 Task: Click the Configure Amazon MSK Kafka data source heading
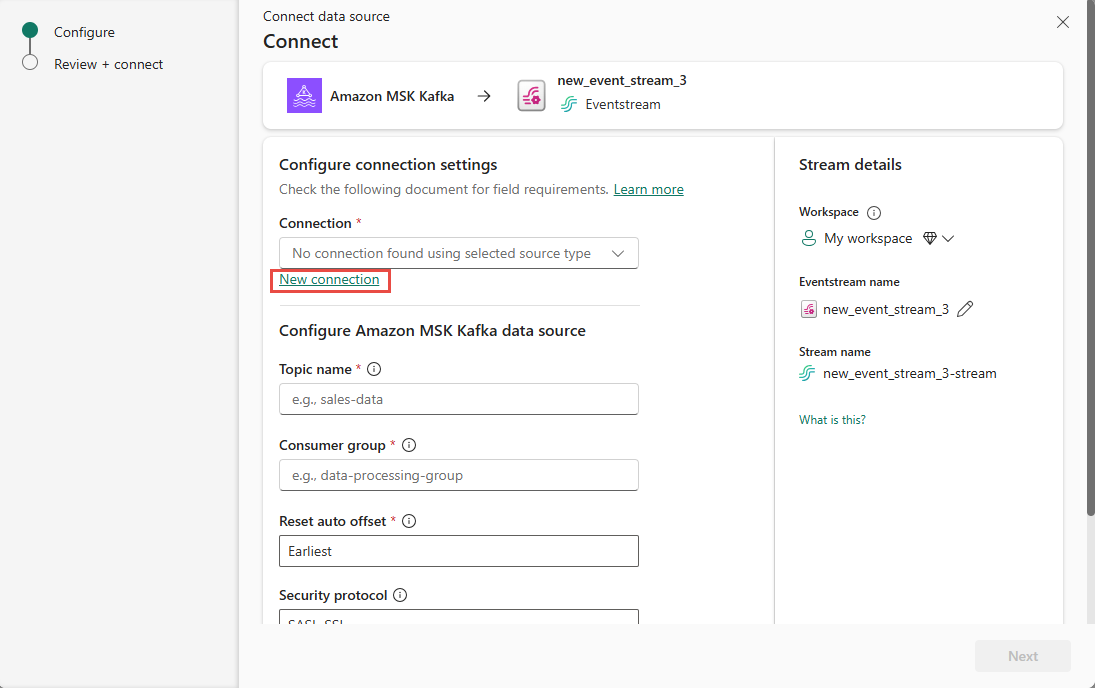coord(432,331)
